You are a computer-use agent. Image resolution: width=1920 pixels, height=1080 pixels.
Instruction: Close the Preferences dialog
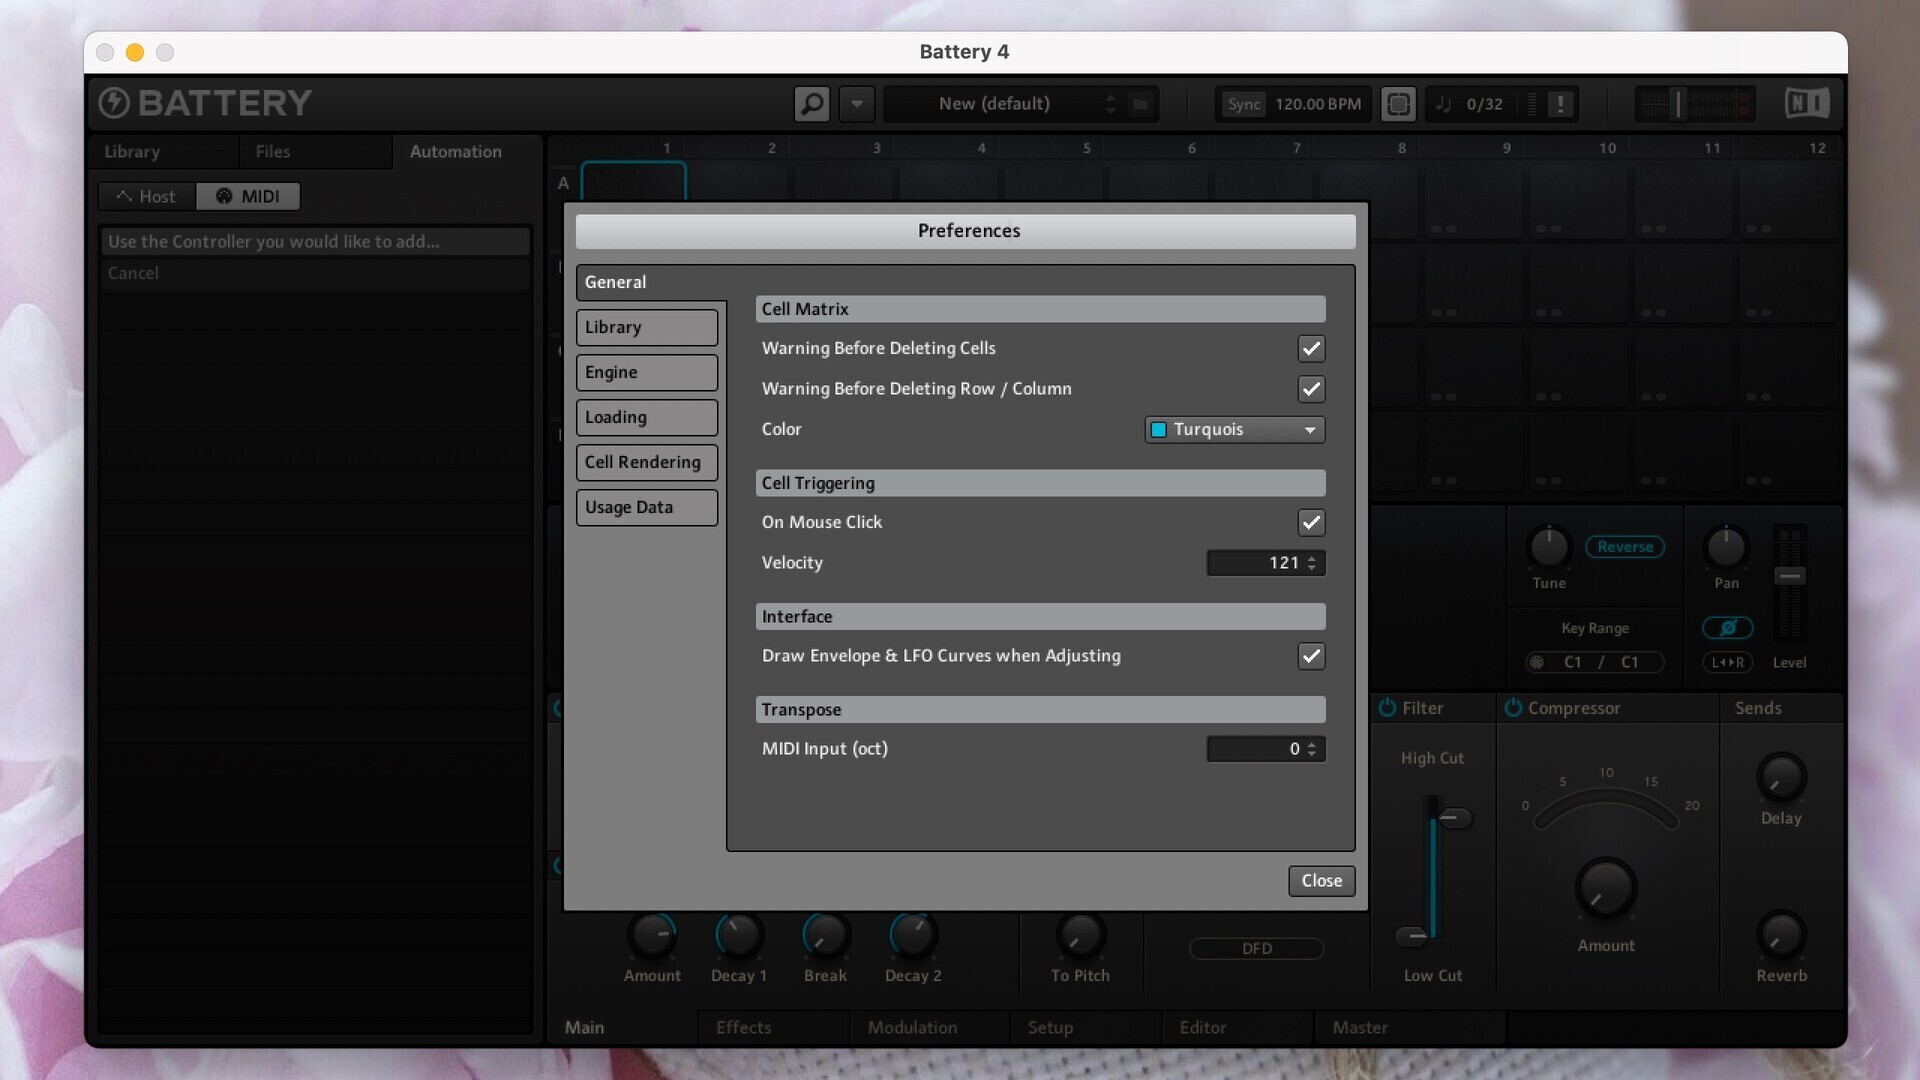point(1321,881)
